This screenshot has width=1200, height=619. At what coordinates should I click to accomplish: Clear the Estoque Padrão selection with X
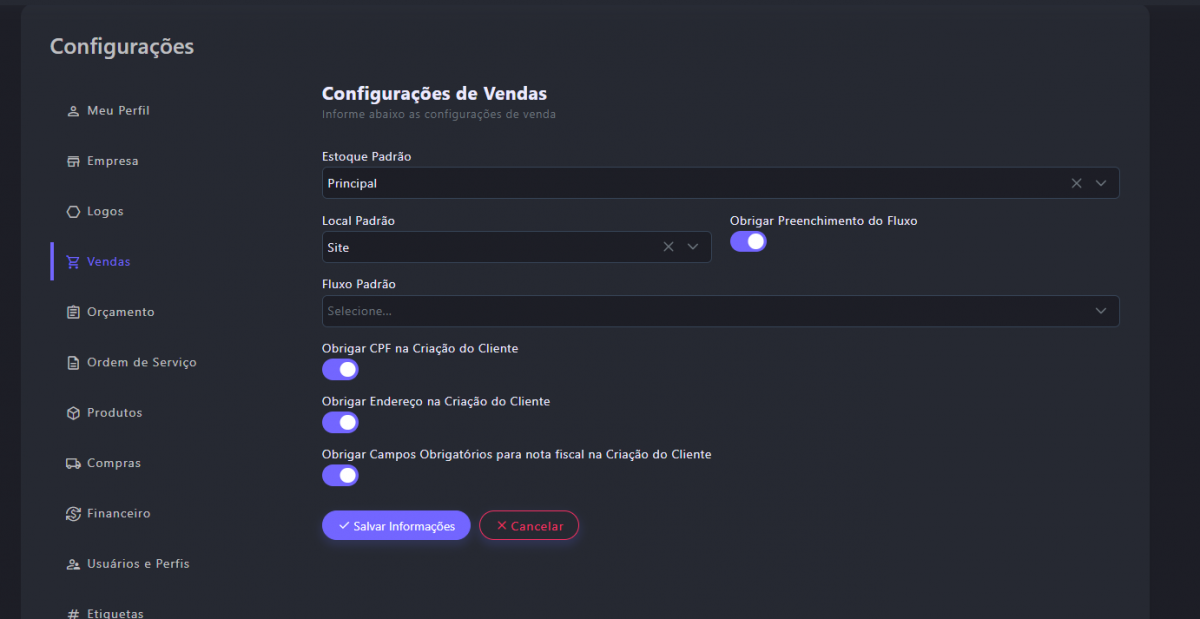1077,183
